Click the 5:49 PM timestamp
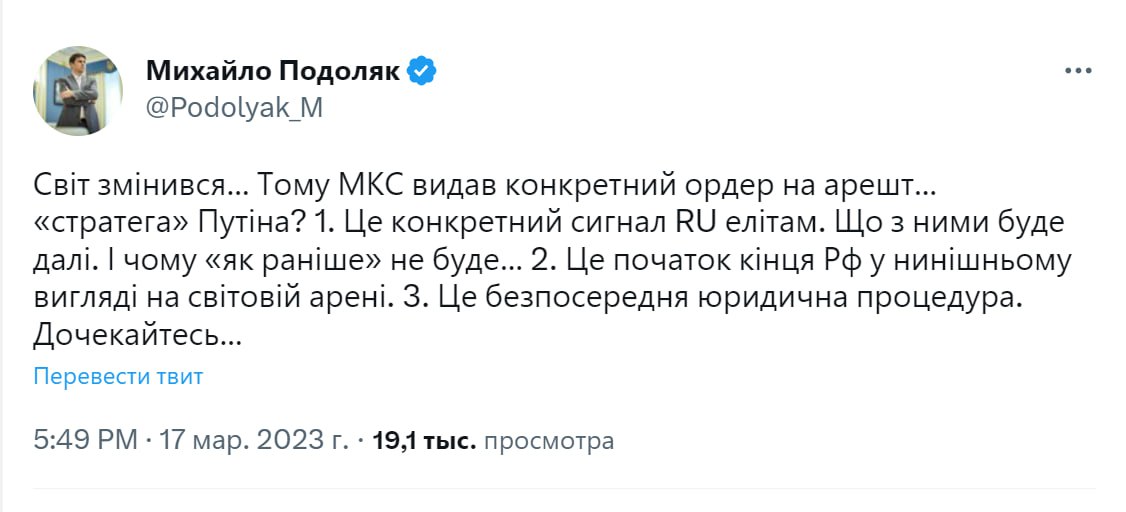1126x512 pixels. [85, 440]
